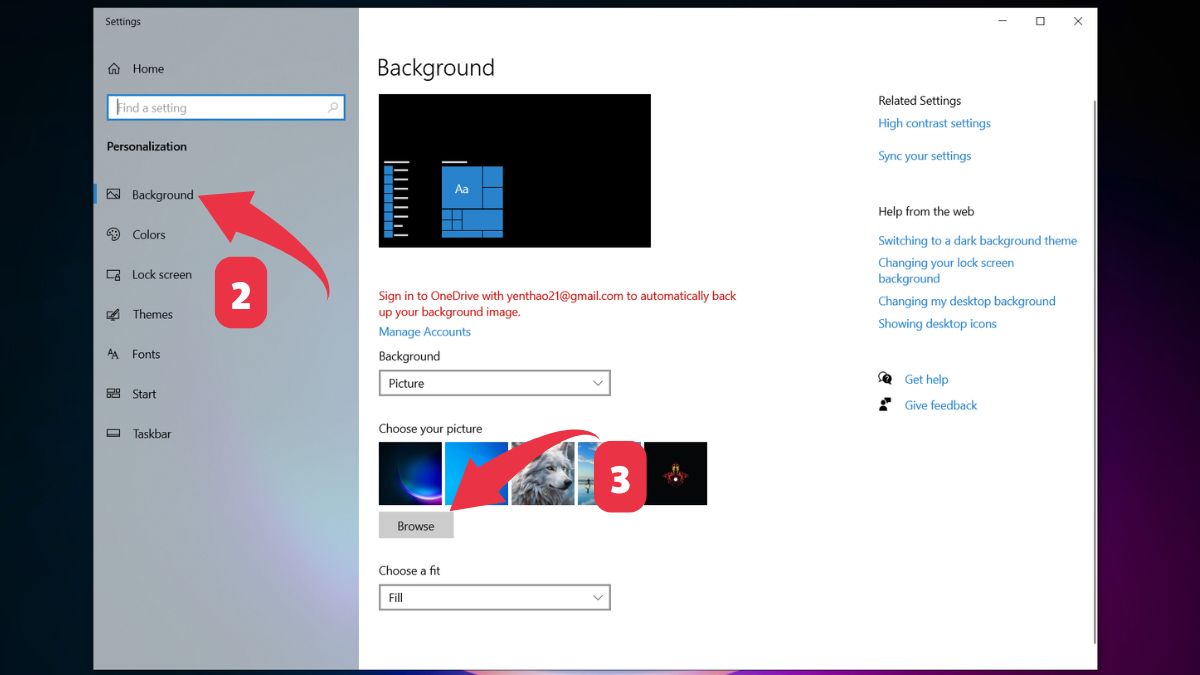Image resolution: width=1200 pixels, height=675 pixels.
Task: Click the Manage Accounts link
Action: pos(424,331)
